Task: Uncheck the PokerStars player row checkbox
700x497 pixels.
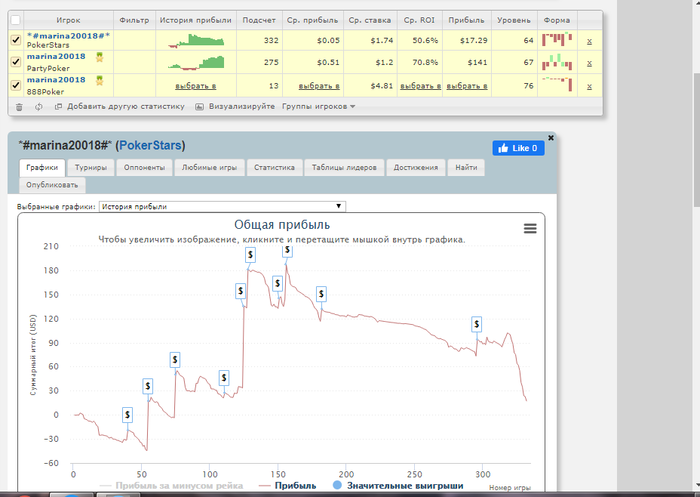Action: (x=16, y=40)
